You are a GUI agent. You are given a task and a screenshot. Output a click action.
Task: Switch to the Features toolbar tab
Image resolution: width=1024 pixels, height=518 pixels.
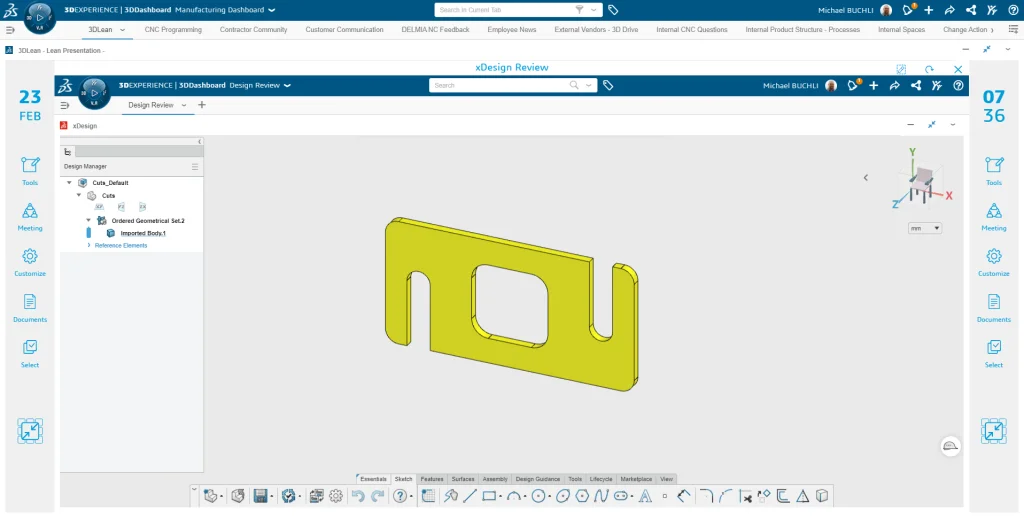point(432,479)
